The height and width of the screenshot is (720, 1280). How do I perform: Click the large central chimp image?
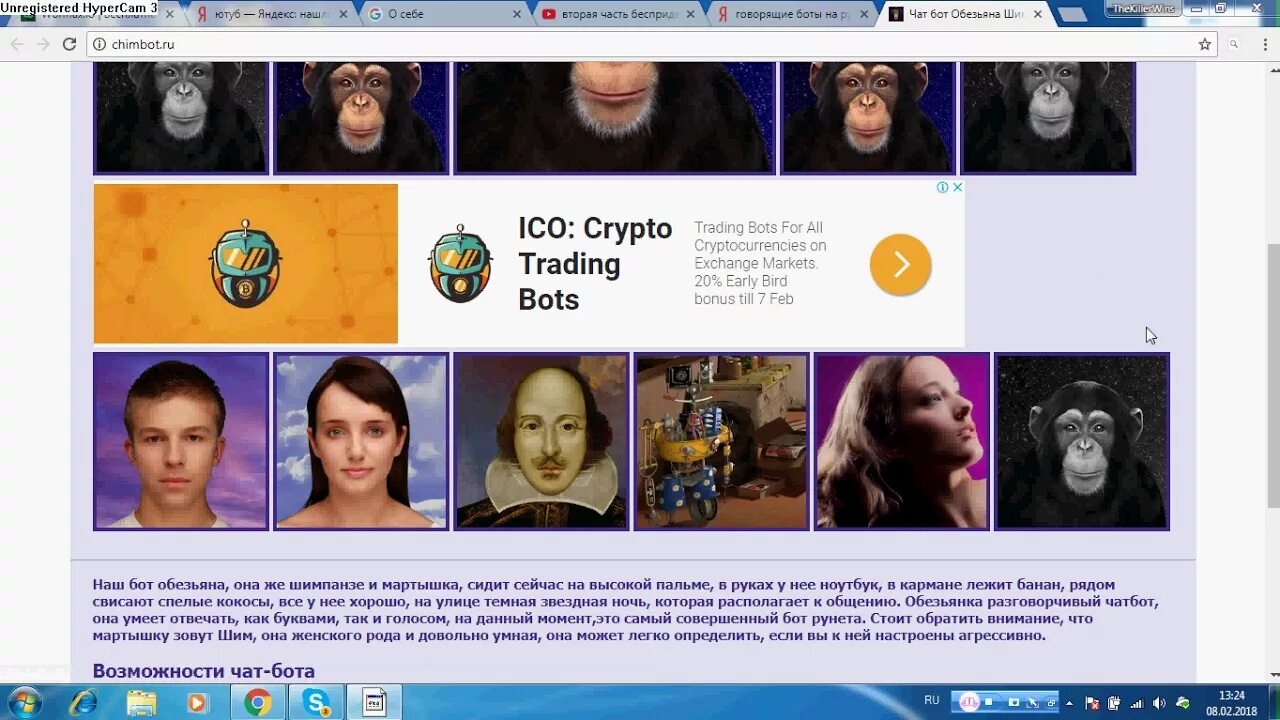click(615, 118)
